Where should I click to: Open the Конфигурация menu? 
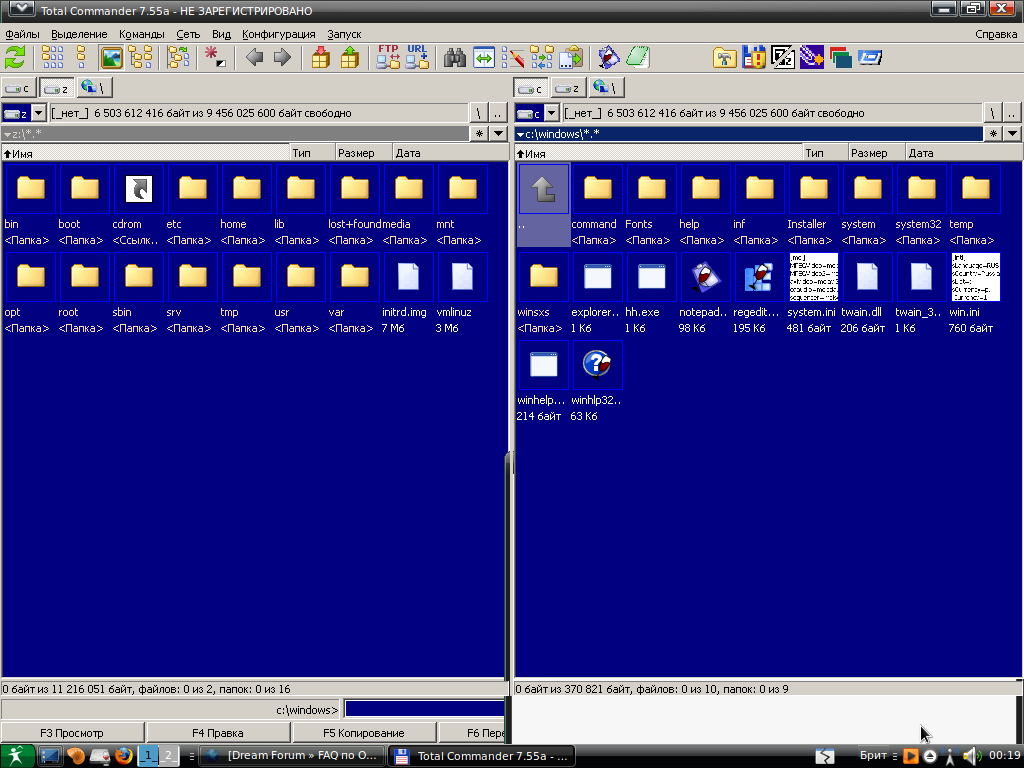(x=279, y=34)
